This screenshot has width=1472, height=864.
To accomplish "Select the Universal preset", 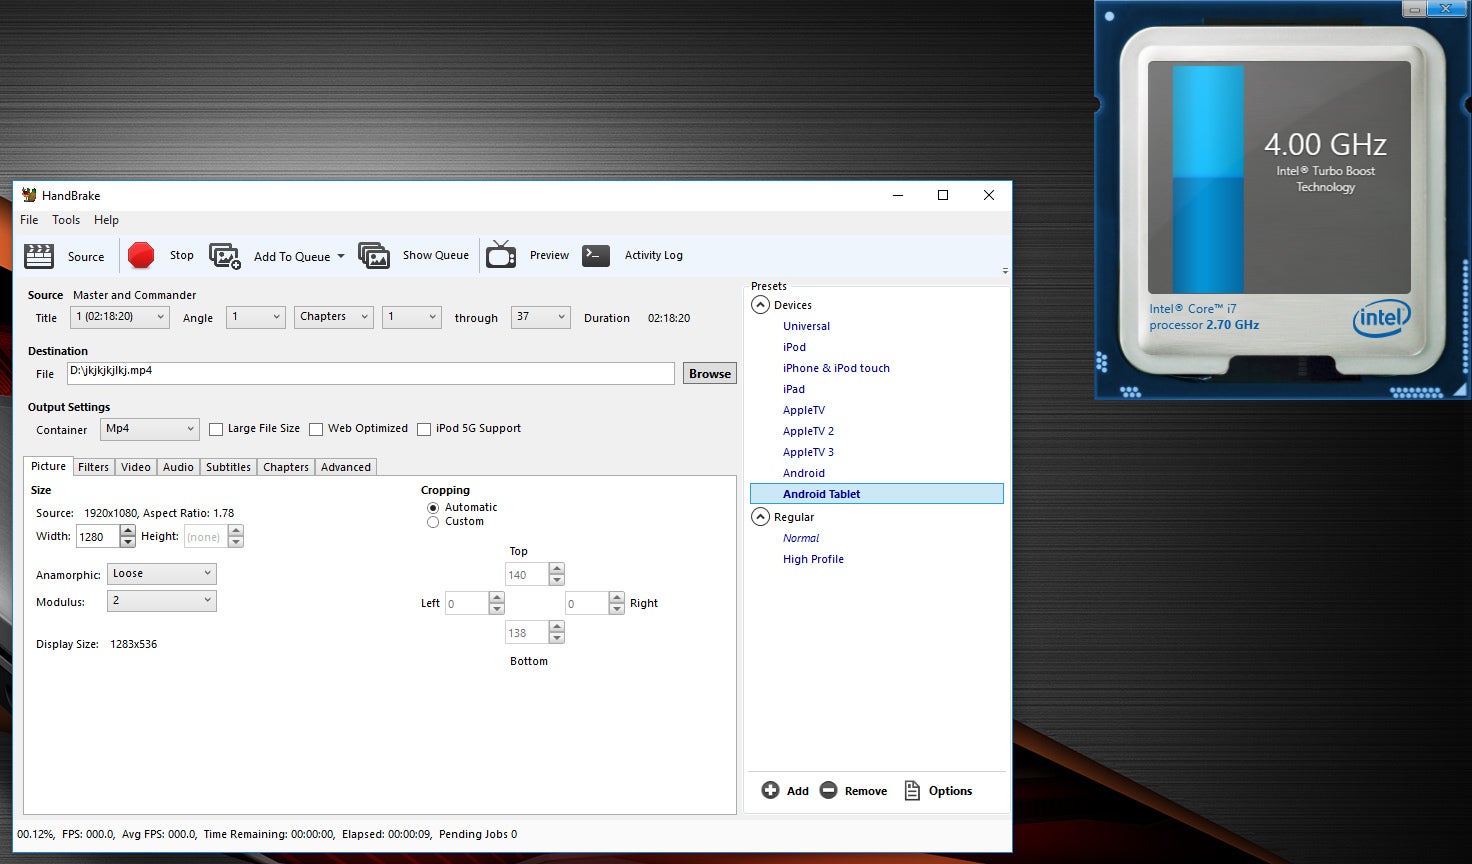I will pos(806,326).
